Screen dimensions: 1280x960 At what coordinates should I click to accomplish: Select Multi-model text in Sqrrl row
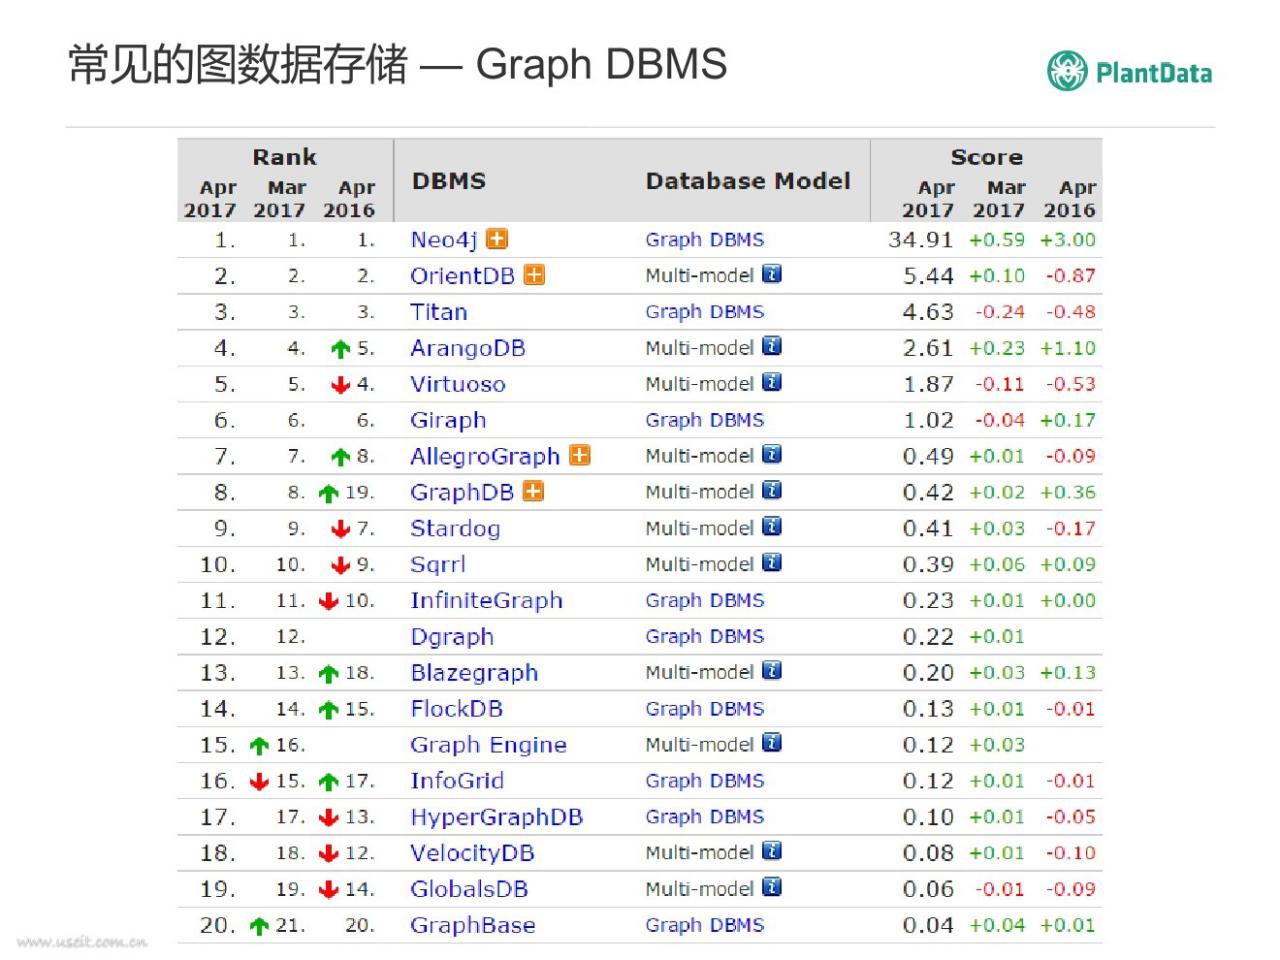pyautogui.click(x=699, y=564)
